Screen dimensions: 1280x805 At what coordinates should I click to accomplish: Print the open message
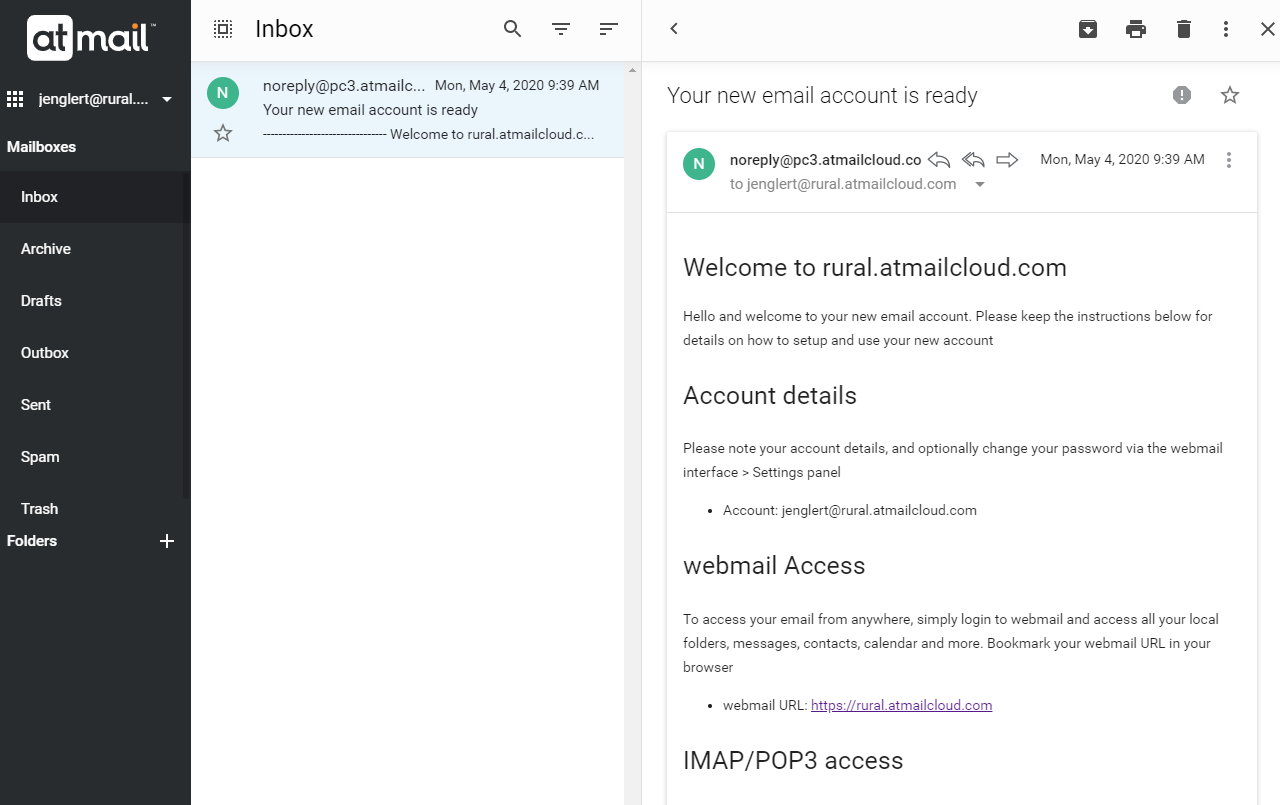pos(1136,29)
